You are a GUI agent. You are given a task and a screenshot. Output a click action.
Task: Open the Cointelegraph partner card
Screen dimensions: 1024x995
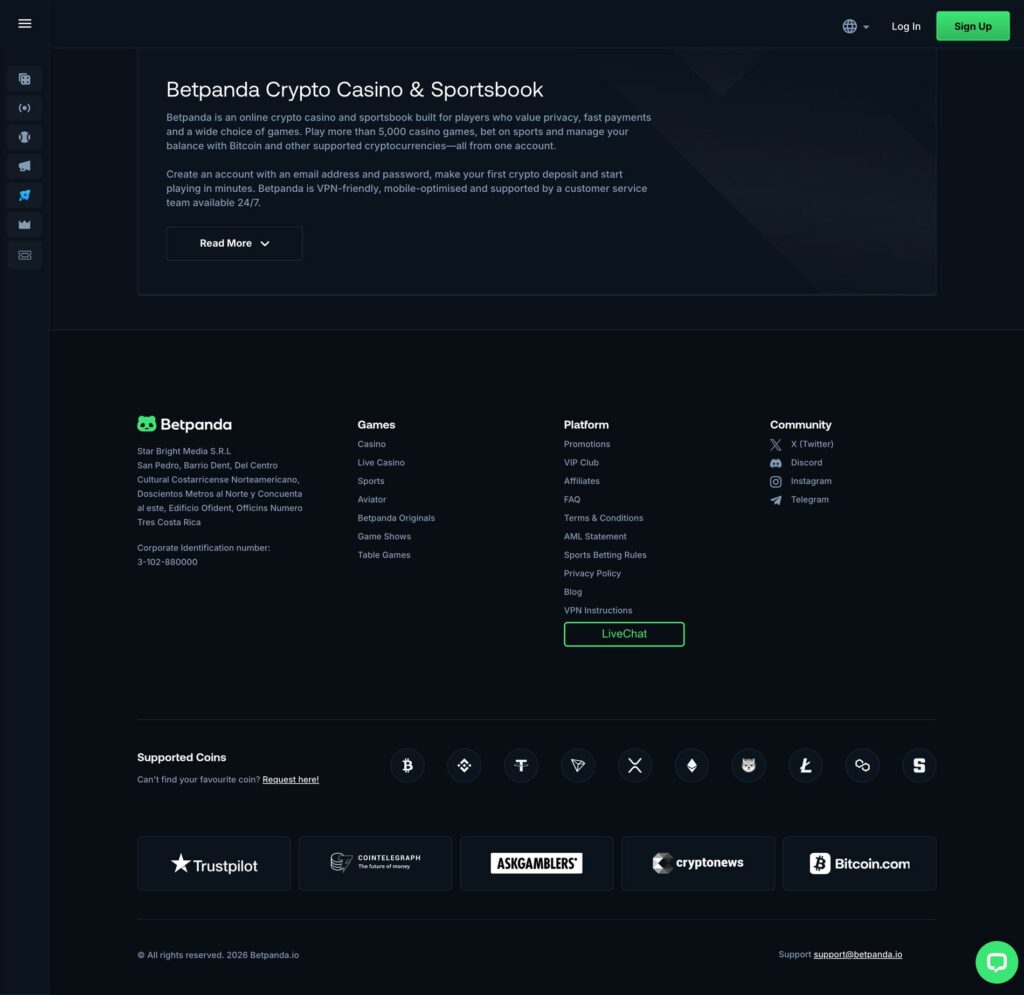tap(376, 864)
